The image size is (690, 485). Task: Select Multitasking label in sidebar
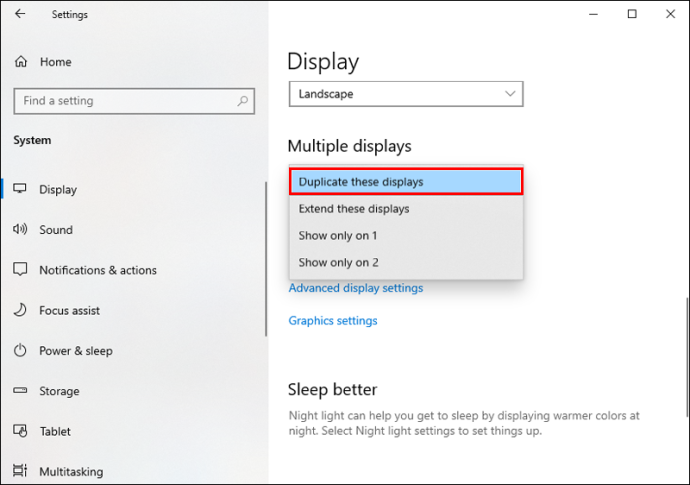click(x=71, y=472)
